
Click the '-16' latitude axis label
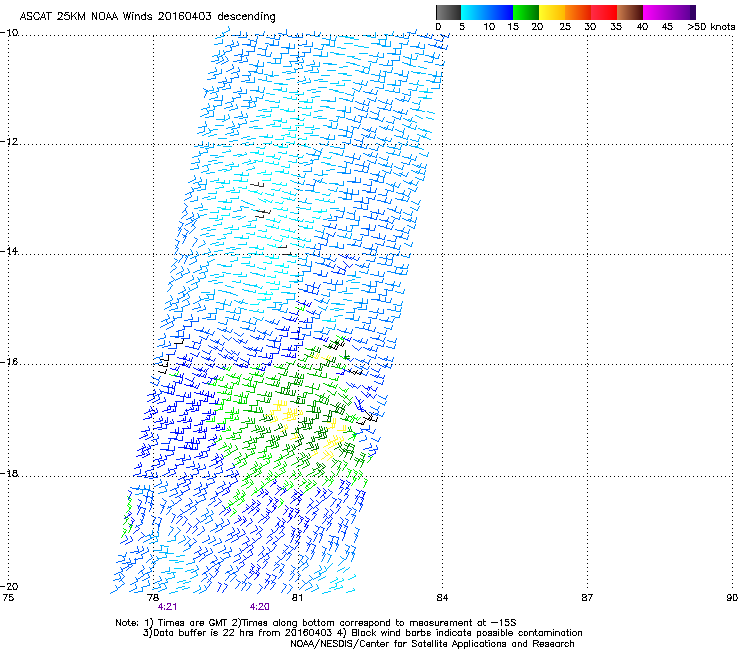click(x=9, y=362)
